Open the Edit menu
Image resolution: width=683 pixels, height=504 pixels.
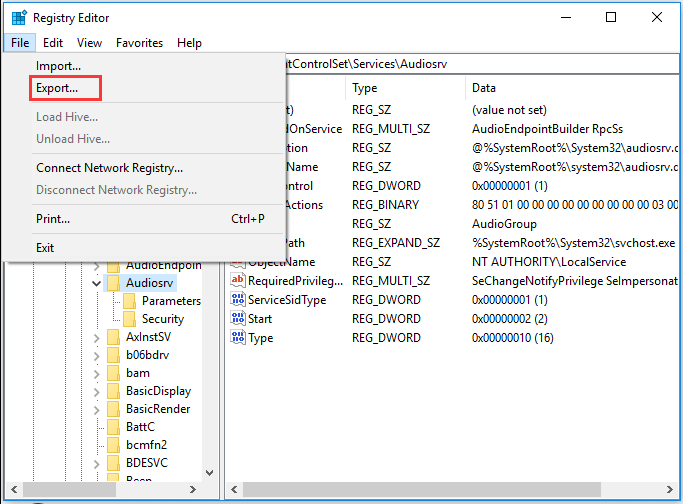coord(53,43)
